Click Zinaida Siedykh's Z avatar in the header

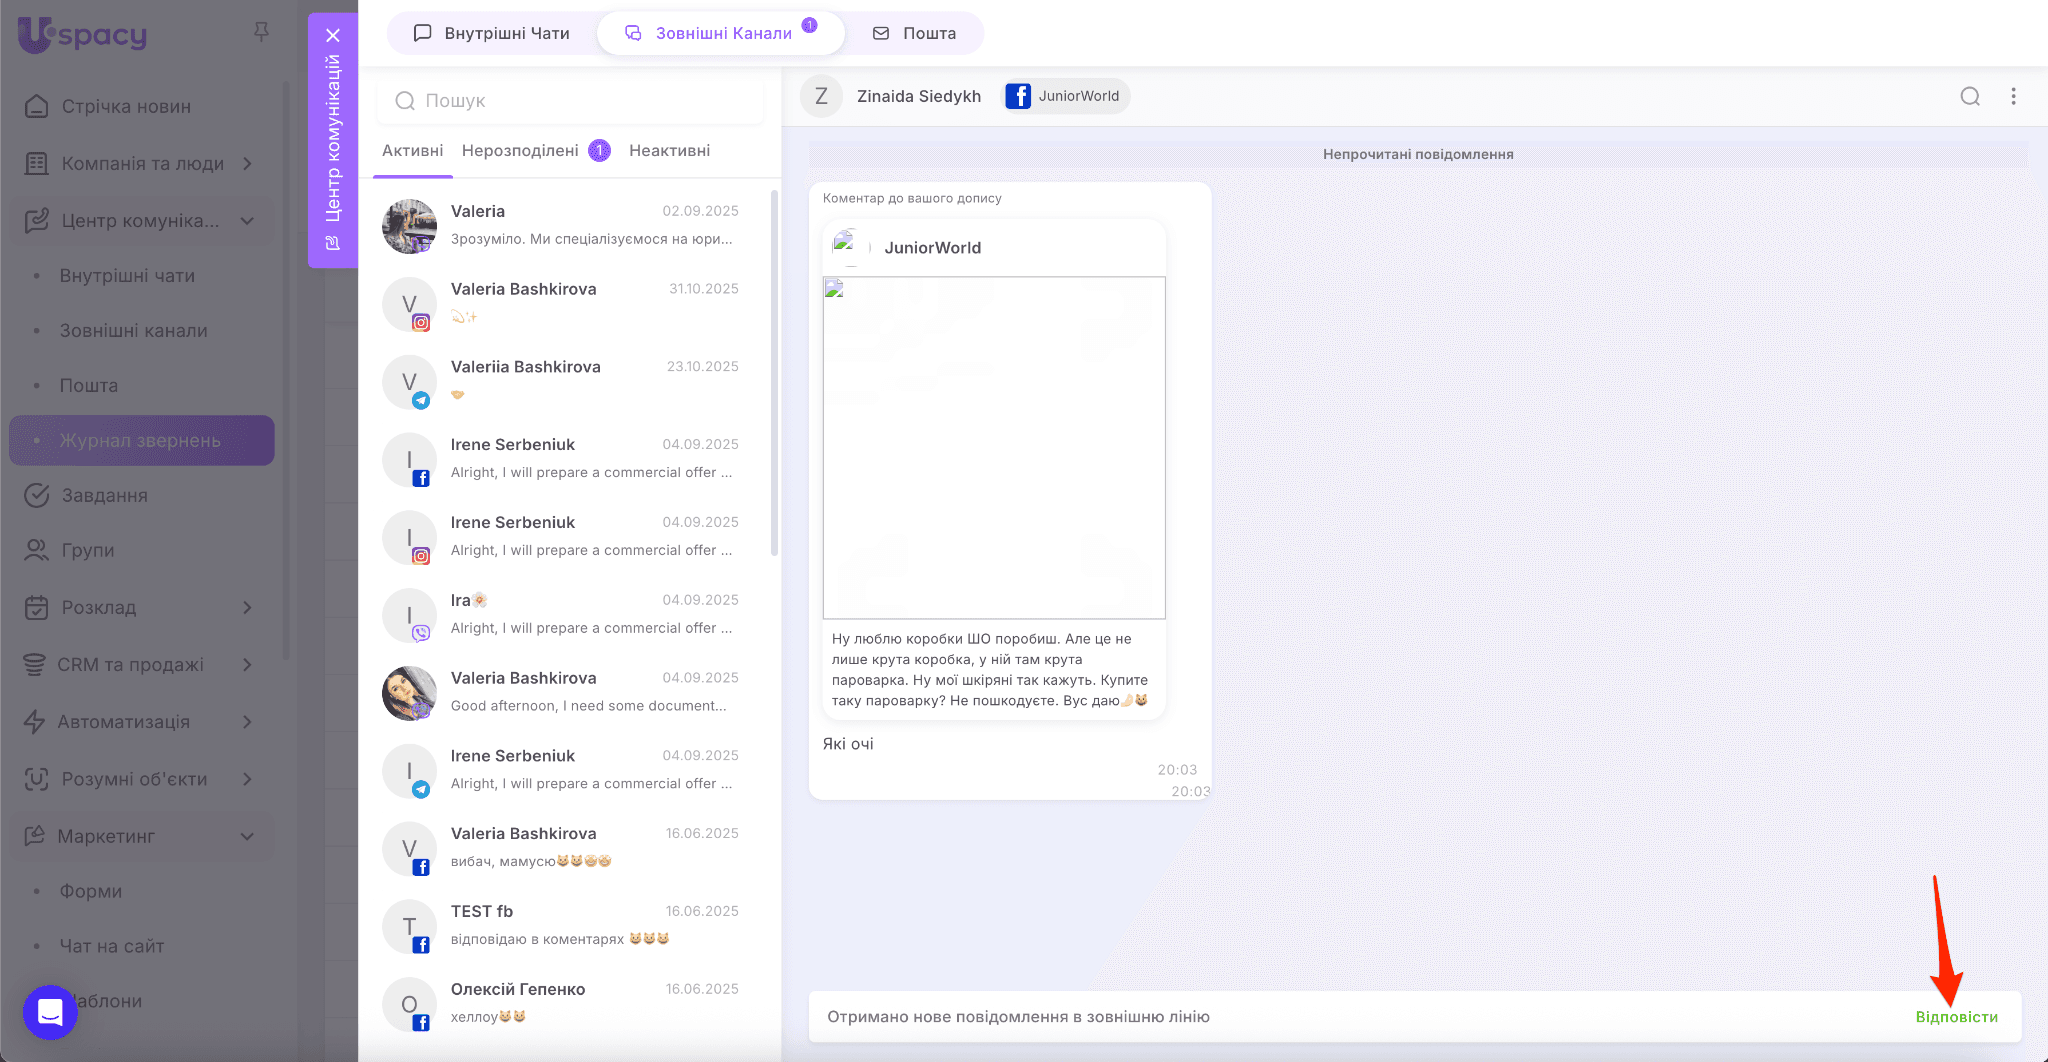click(822, 96)
